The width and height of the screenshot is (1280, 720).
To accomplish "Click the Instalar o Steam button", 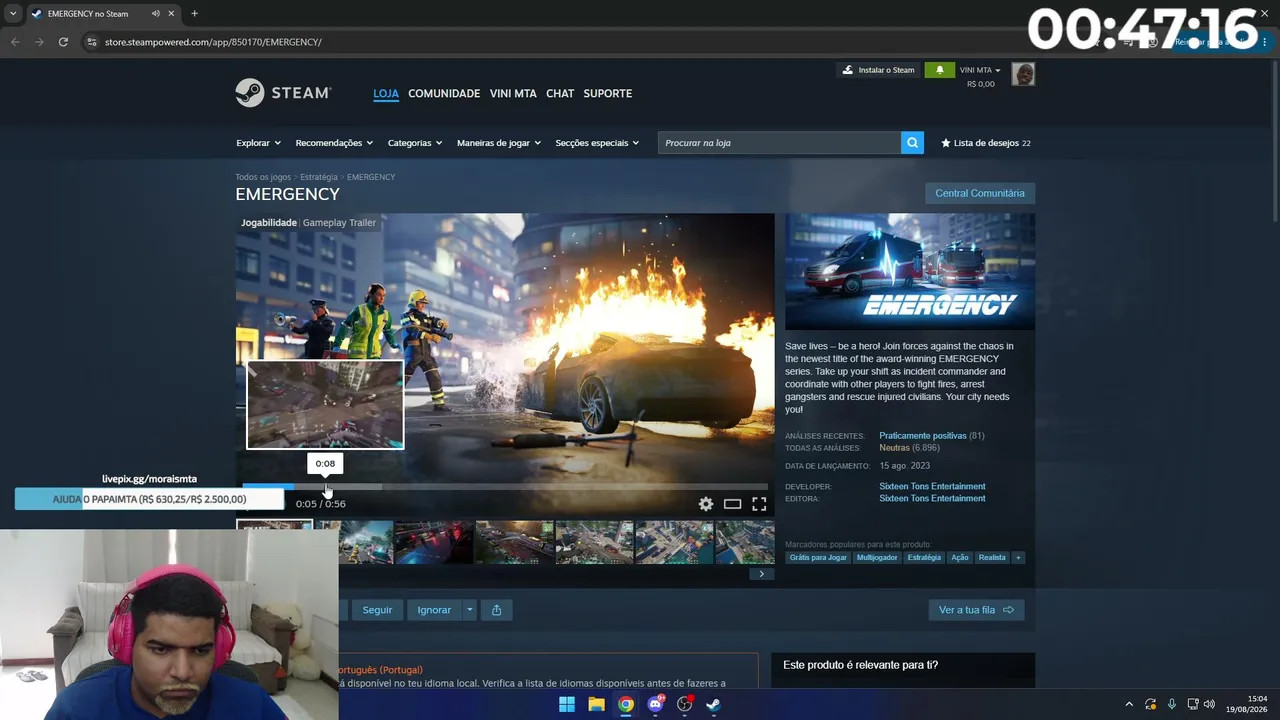I will coord(878,70).
